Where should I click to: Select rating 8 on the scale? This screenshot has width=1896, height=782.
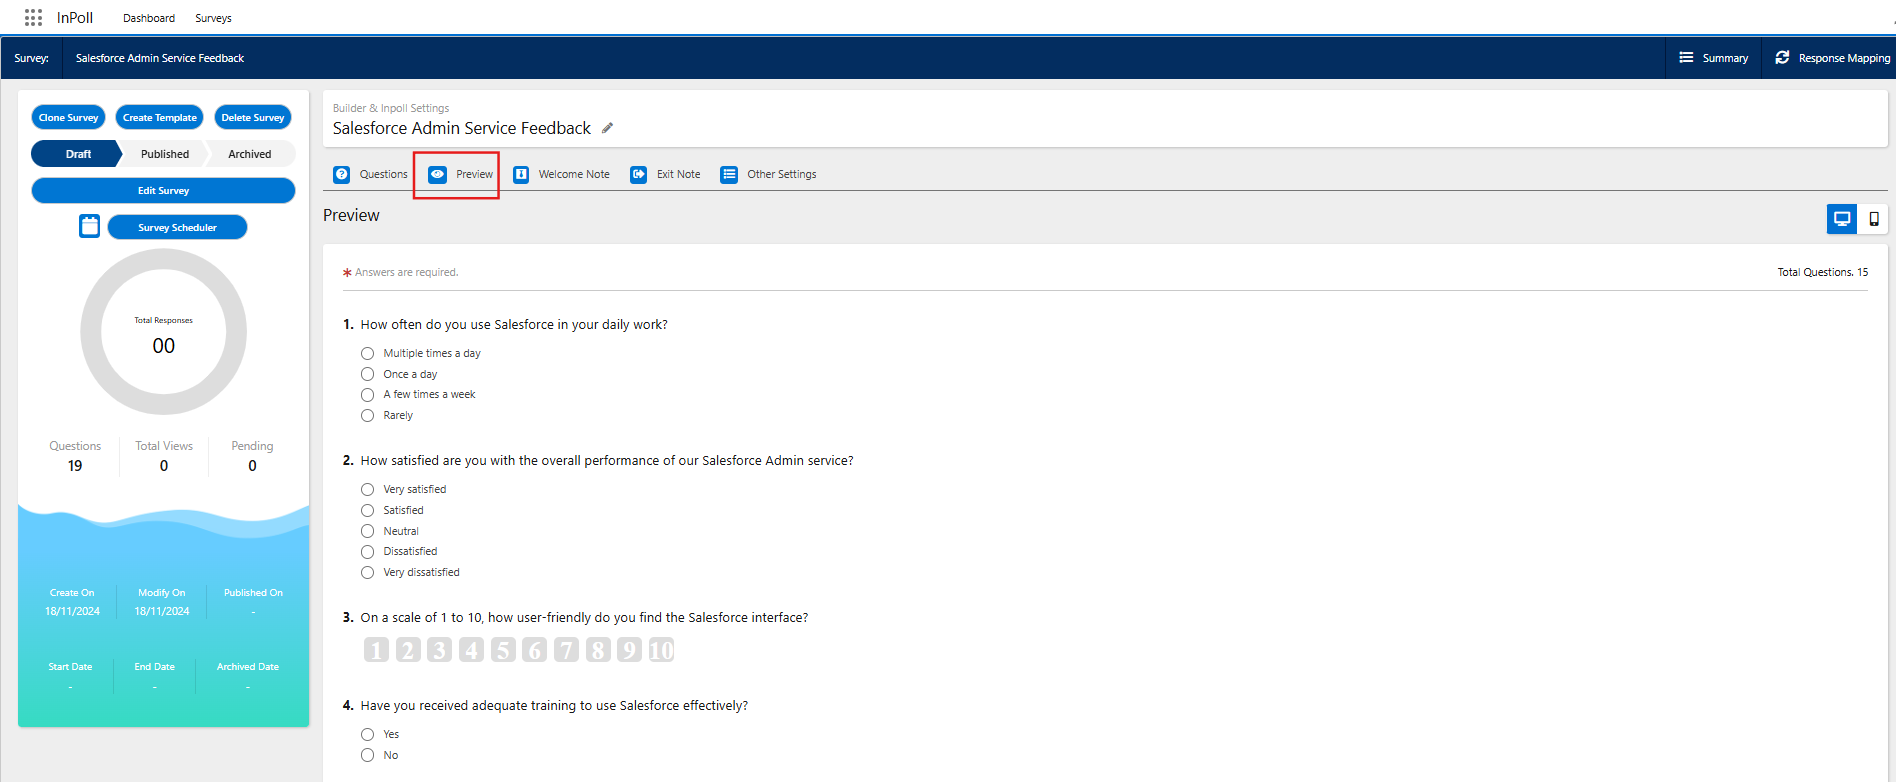[x=598, y=650]
